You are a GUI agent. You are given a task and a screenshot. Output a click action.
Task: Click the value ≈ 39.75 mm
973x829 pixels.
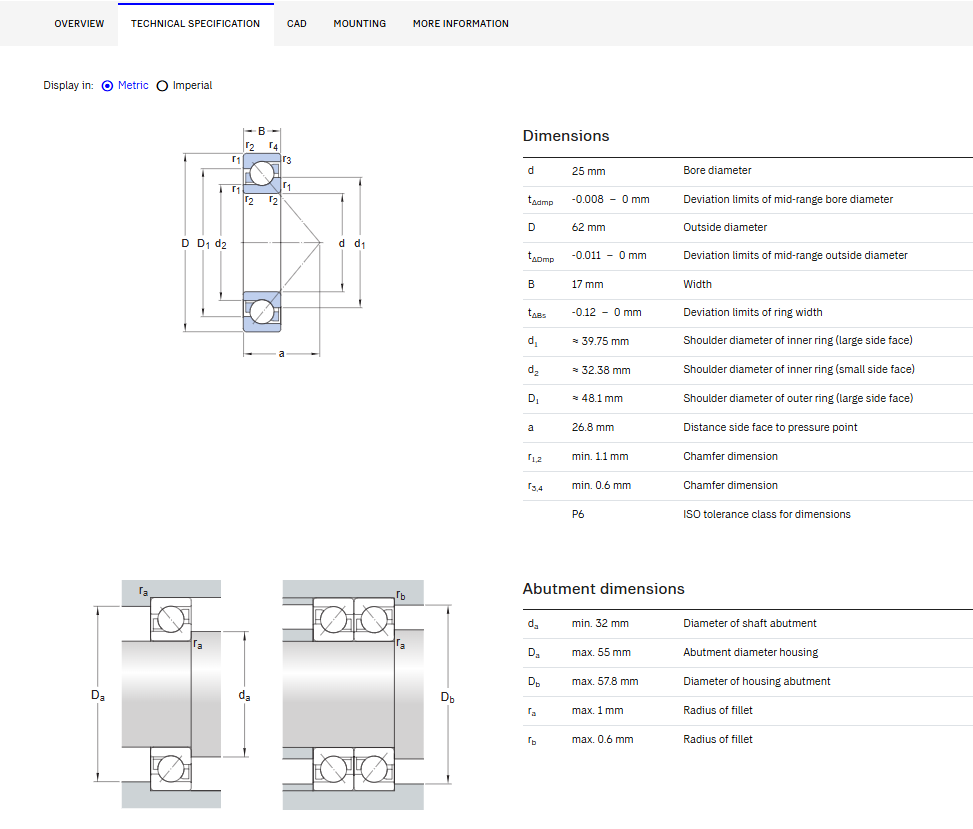tap(600, 341)
